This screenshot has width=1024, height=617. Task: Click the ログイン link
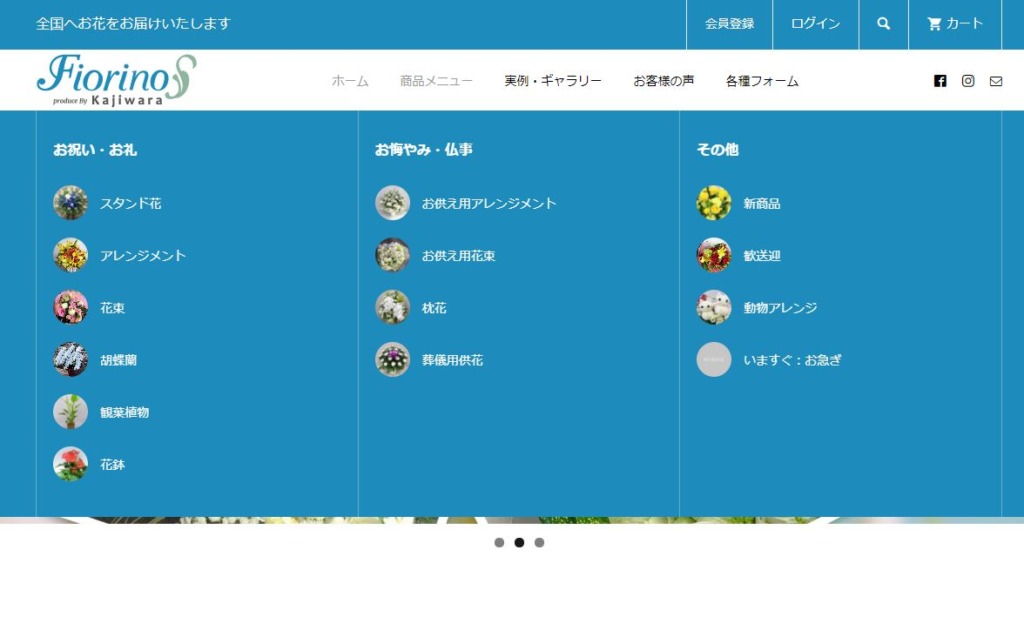pyautogui.click(x=815, y=24)
